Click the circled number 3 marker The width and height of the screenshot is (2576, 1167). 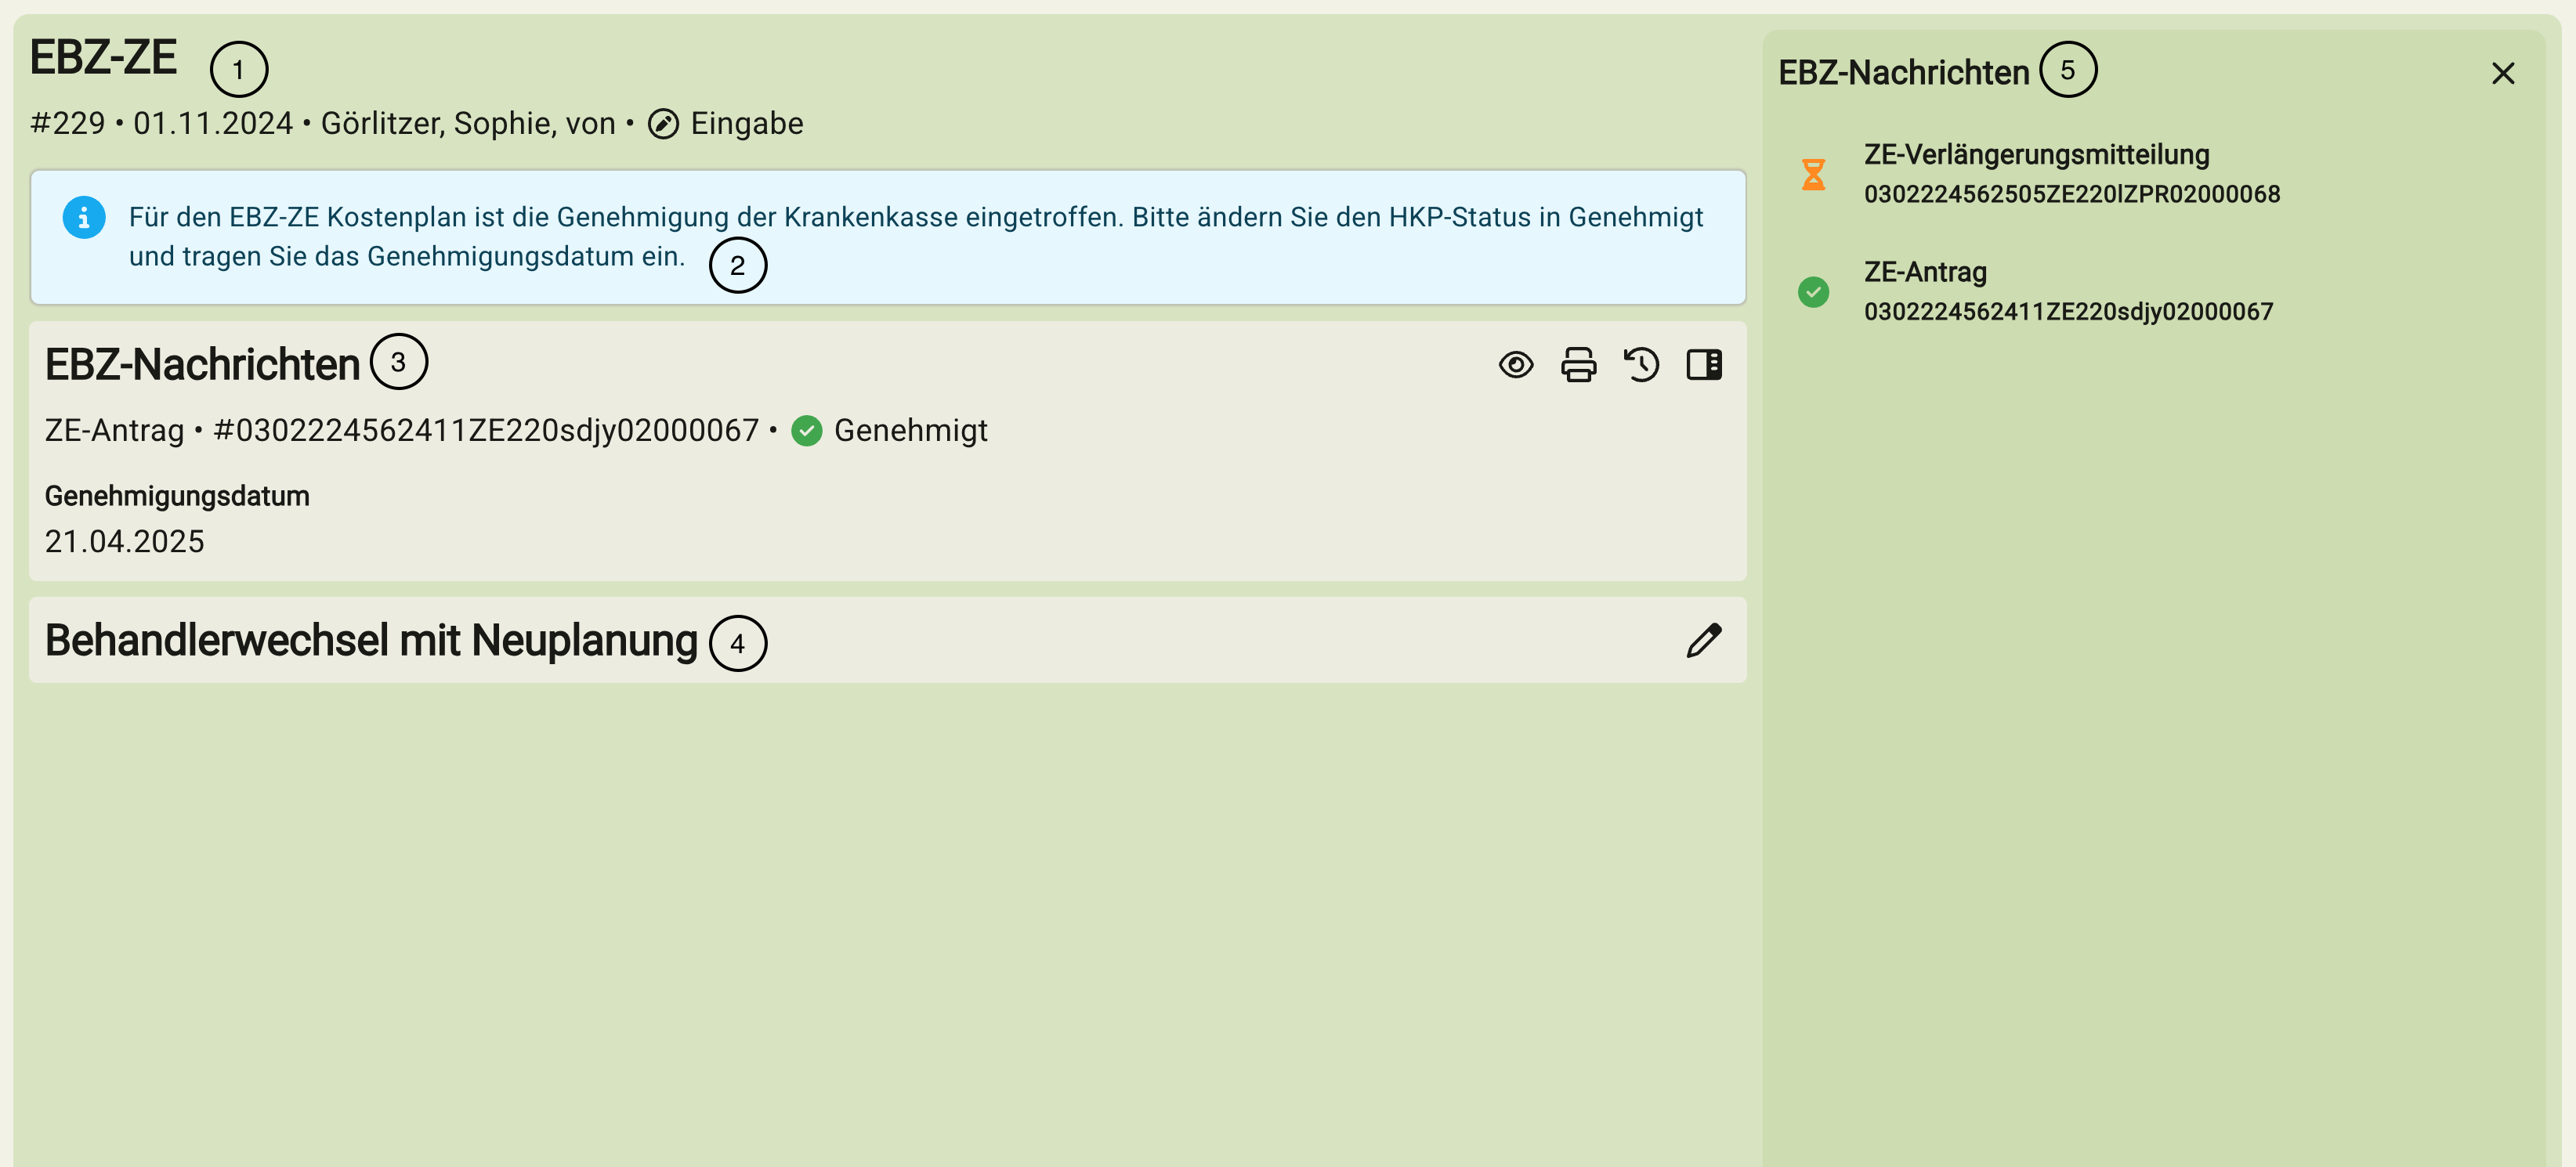click(398, 362)
